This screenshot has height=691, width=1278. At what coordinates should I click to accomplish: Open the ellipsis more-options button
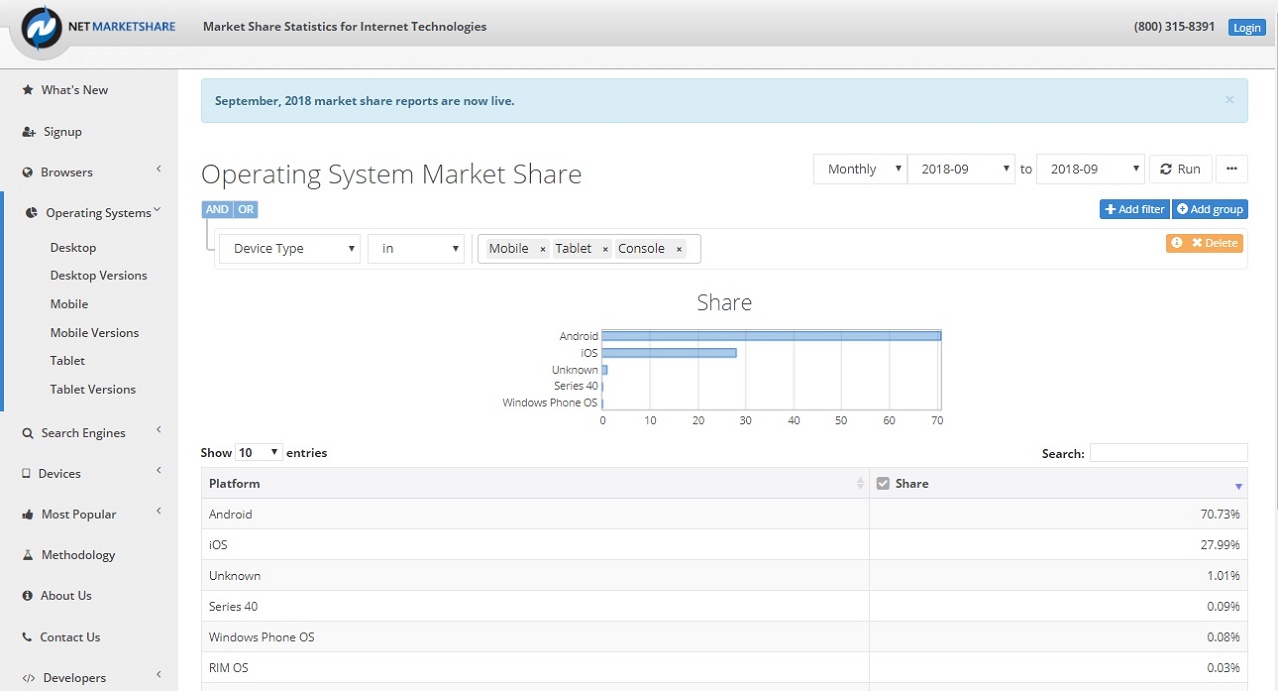[1232, 169]
